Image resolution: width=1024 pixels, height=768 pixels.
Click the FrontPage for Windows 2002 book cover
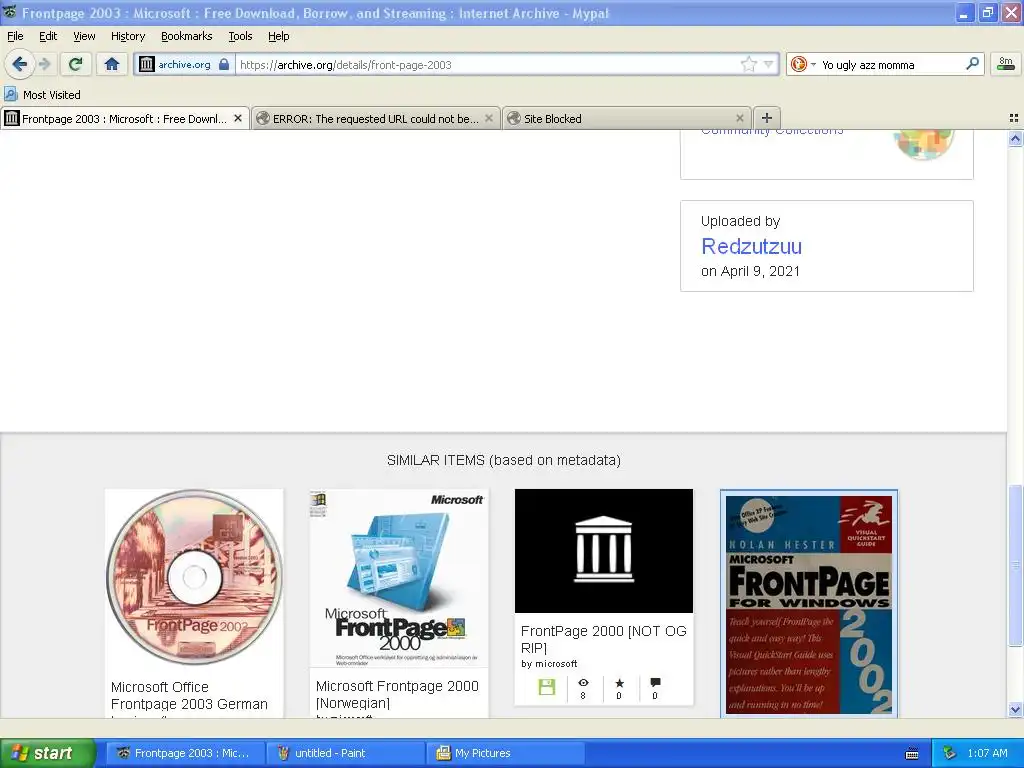click(809, 604)
